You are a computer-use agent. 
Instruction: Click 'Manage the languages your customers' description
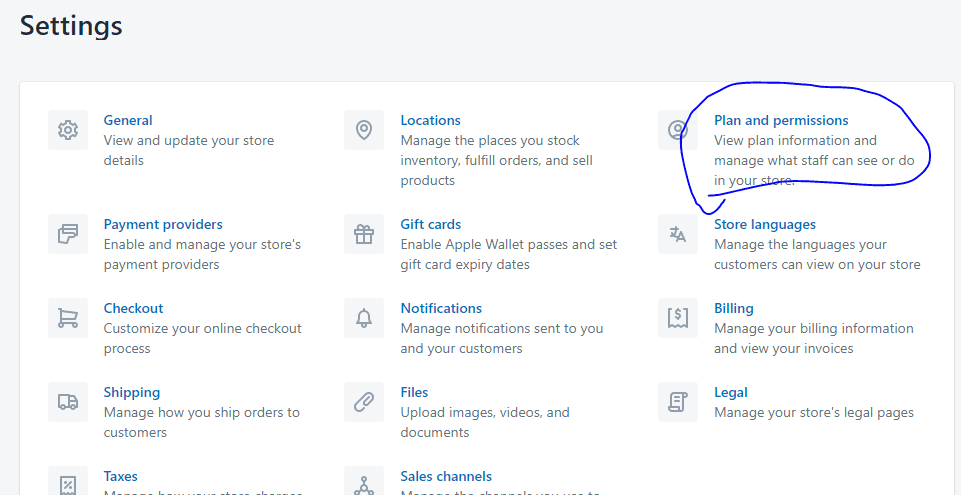(x=817, y=254)
